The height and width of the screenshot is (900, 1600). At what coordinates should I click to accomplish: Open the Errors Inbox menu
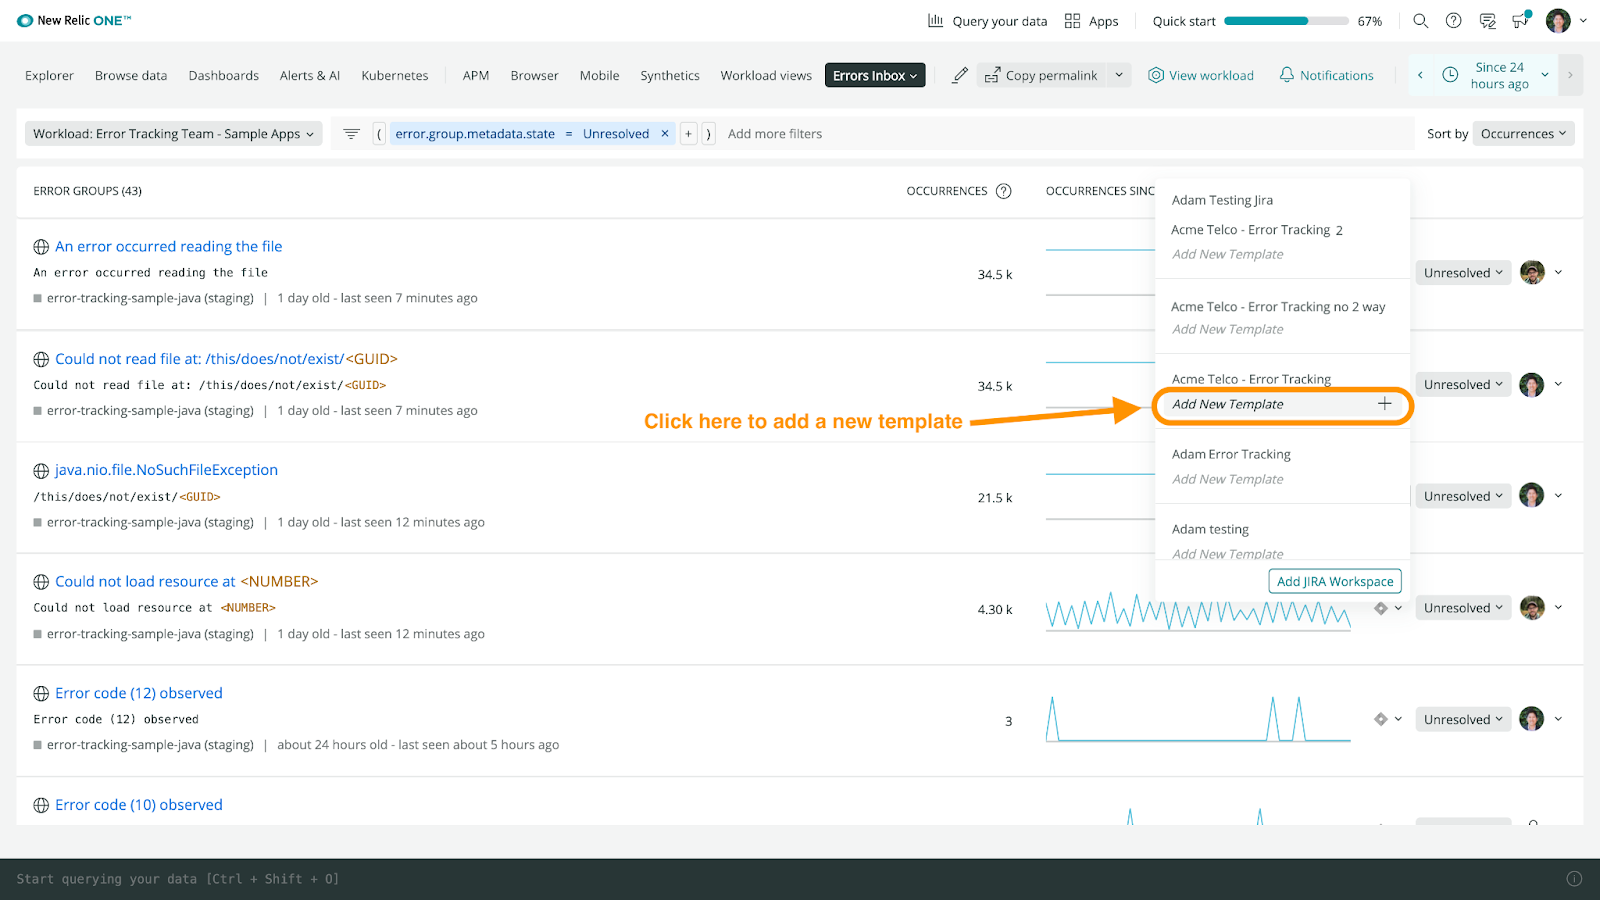[x=874, y=74]
